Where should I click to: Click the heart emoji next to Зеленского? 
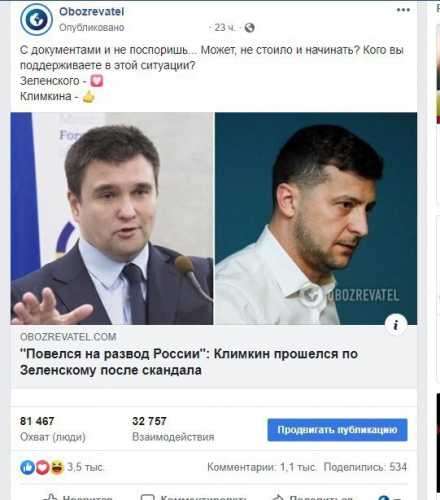point(97,81)
